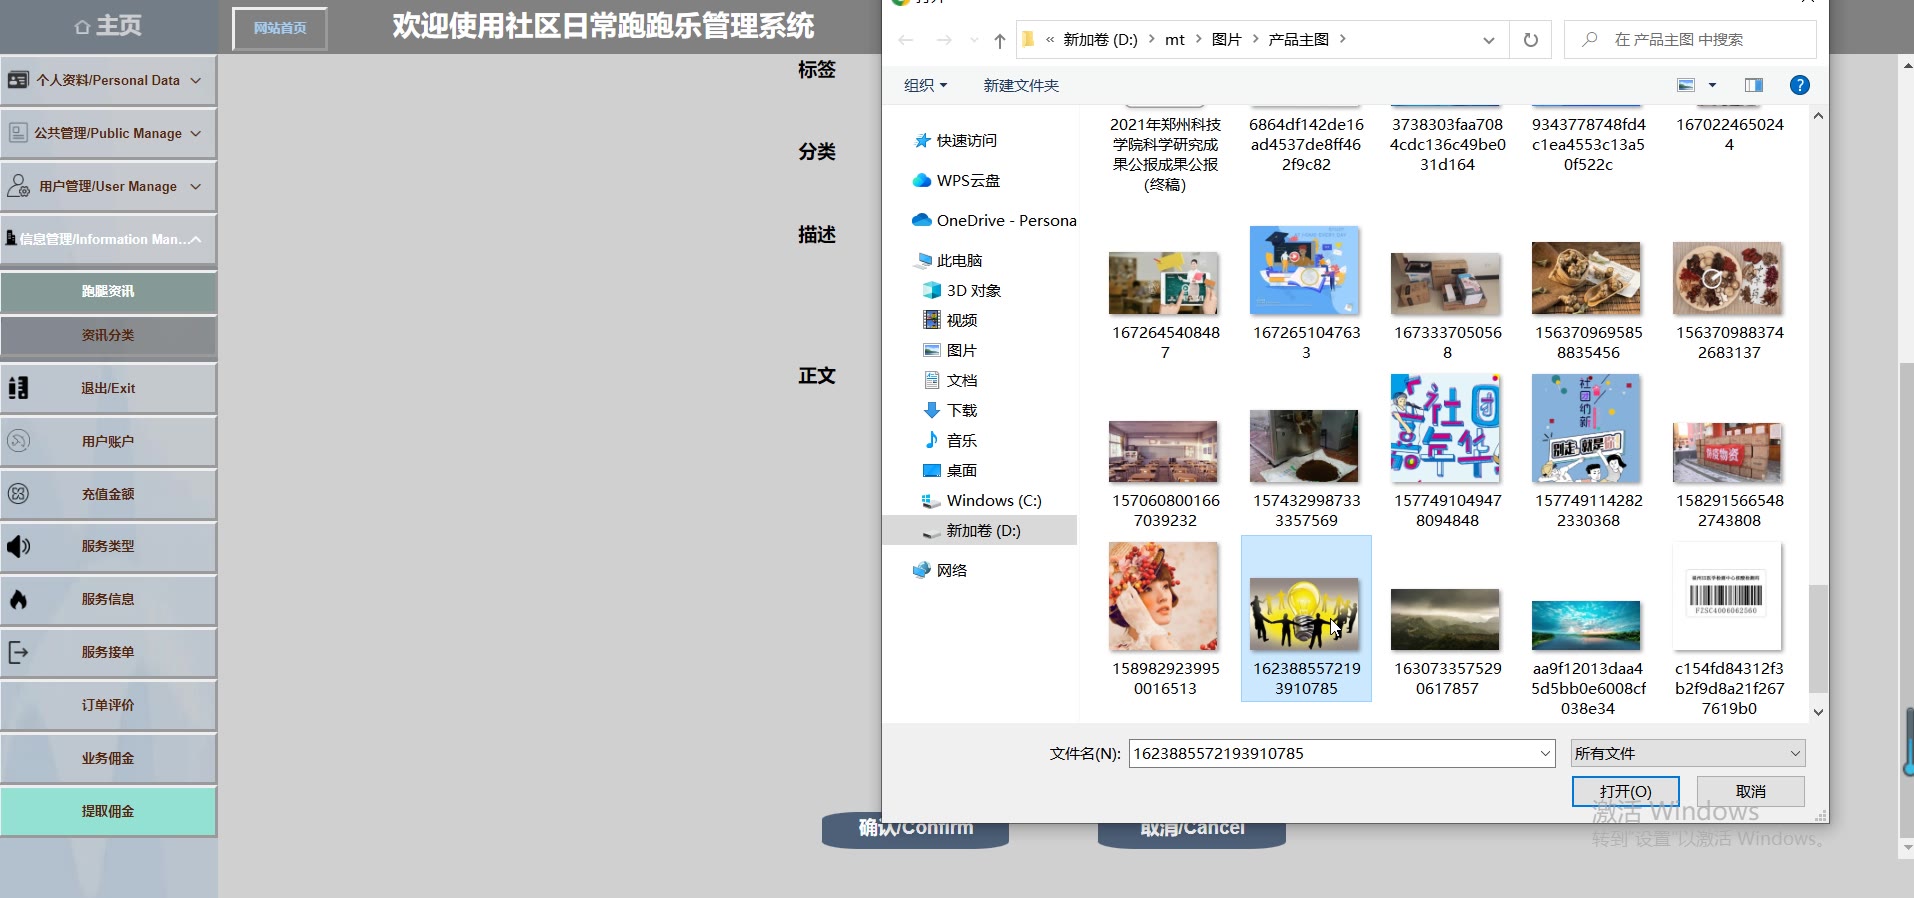The height and width of the screenshot is (898, 1914).
Task: Collapse 信息管理/Information Manage section
Action: click(x=108, y=240)
